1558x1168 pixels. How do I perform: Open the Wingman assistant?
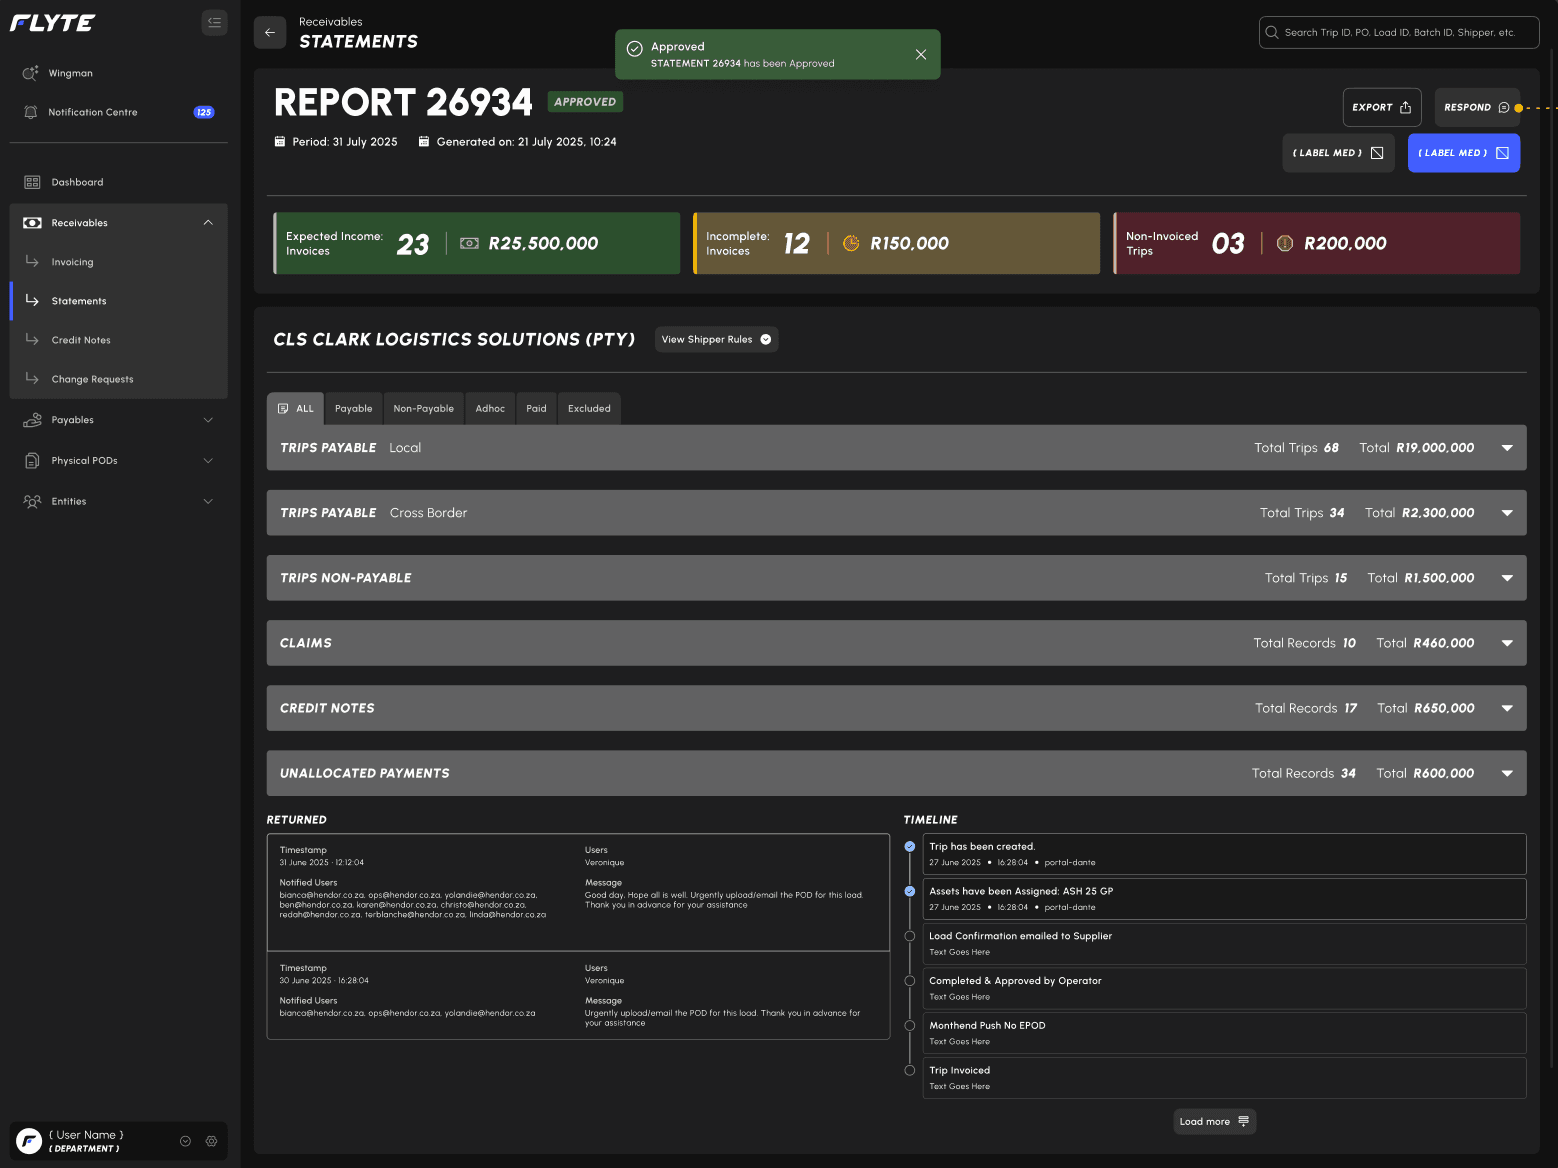pos(31,72)
